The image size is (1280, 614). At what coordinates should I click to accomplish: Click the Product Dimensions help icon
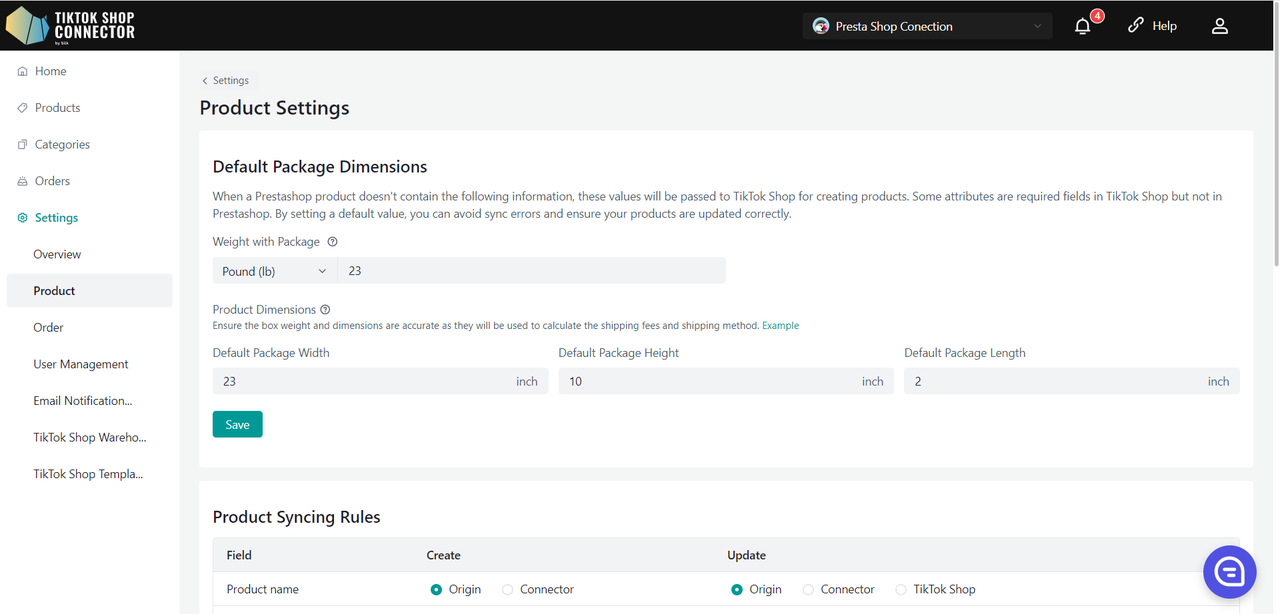325,310
